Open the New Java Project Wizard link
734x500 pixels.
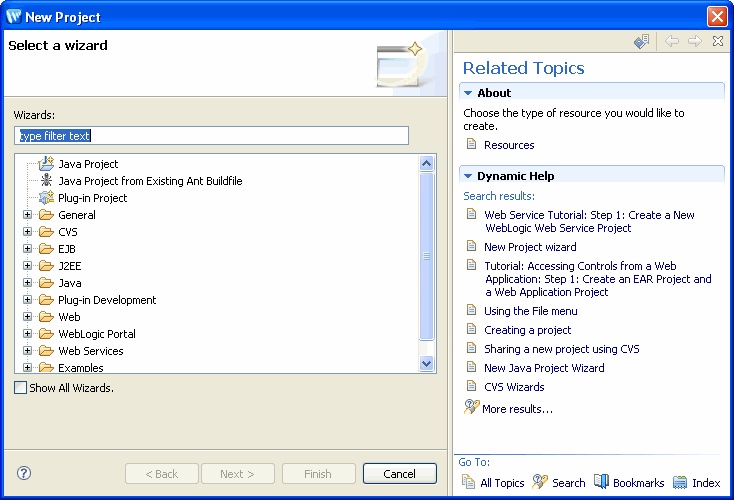[544, 368]
